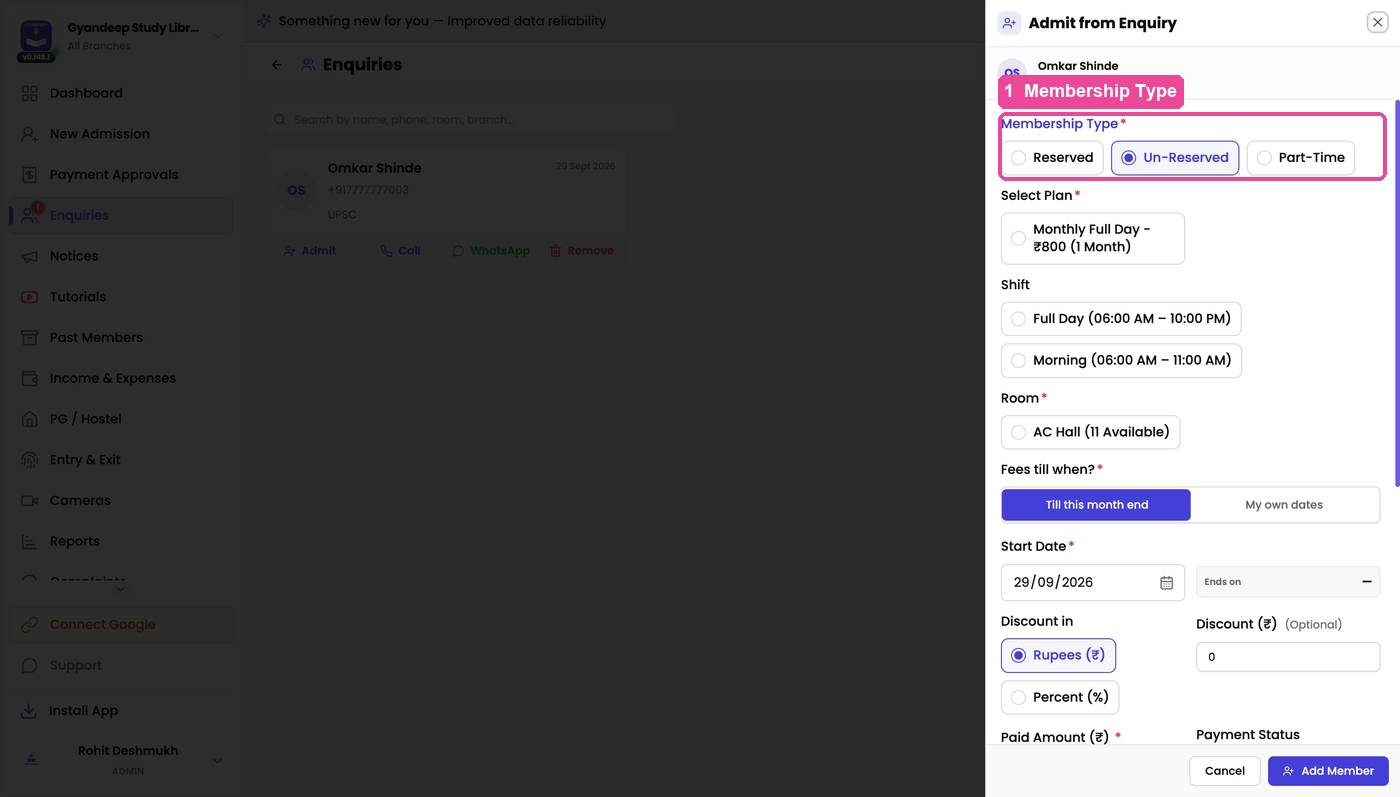Click the back arrow beside Enquiries heading
Viewport: 1400px width, 797px height.
[277, 65]
